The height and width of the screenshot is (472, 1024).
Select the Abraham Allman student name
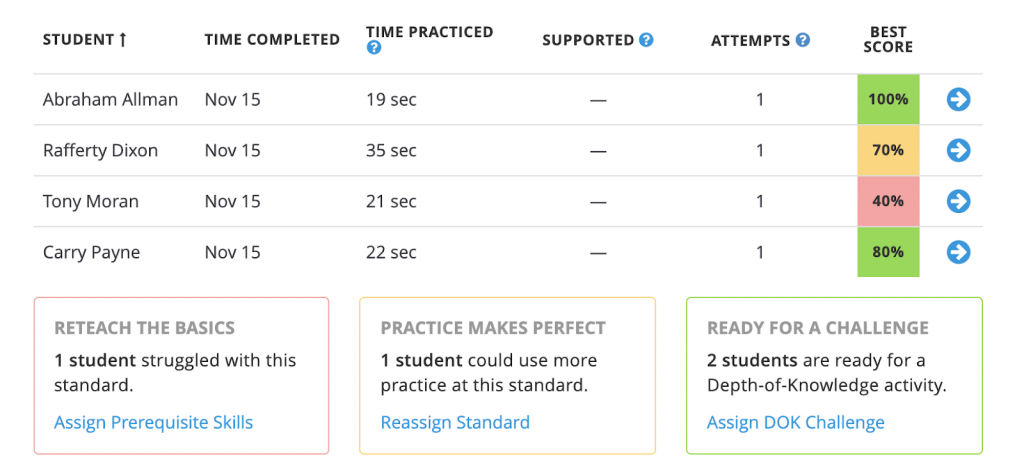[110, 99]
